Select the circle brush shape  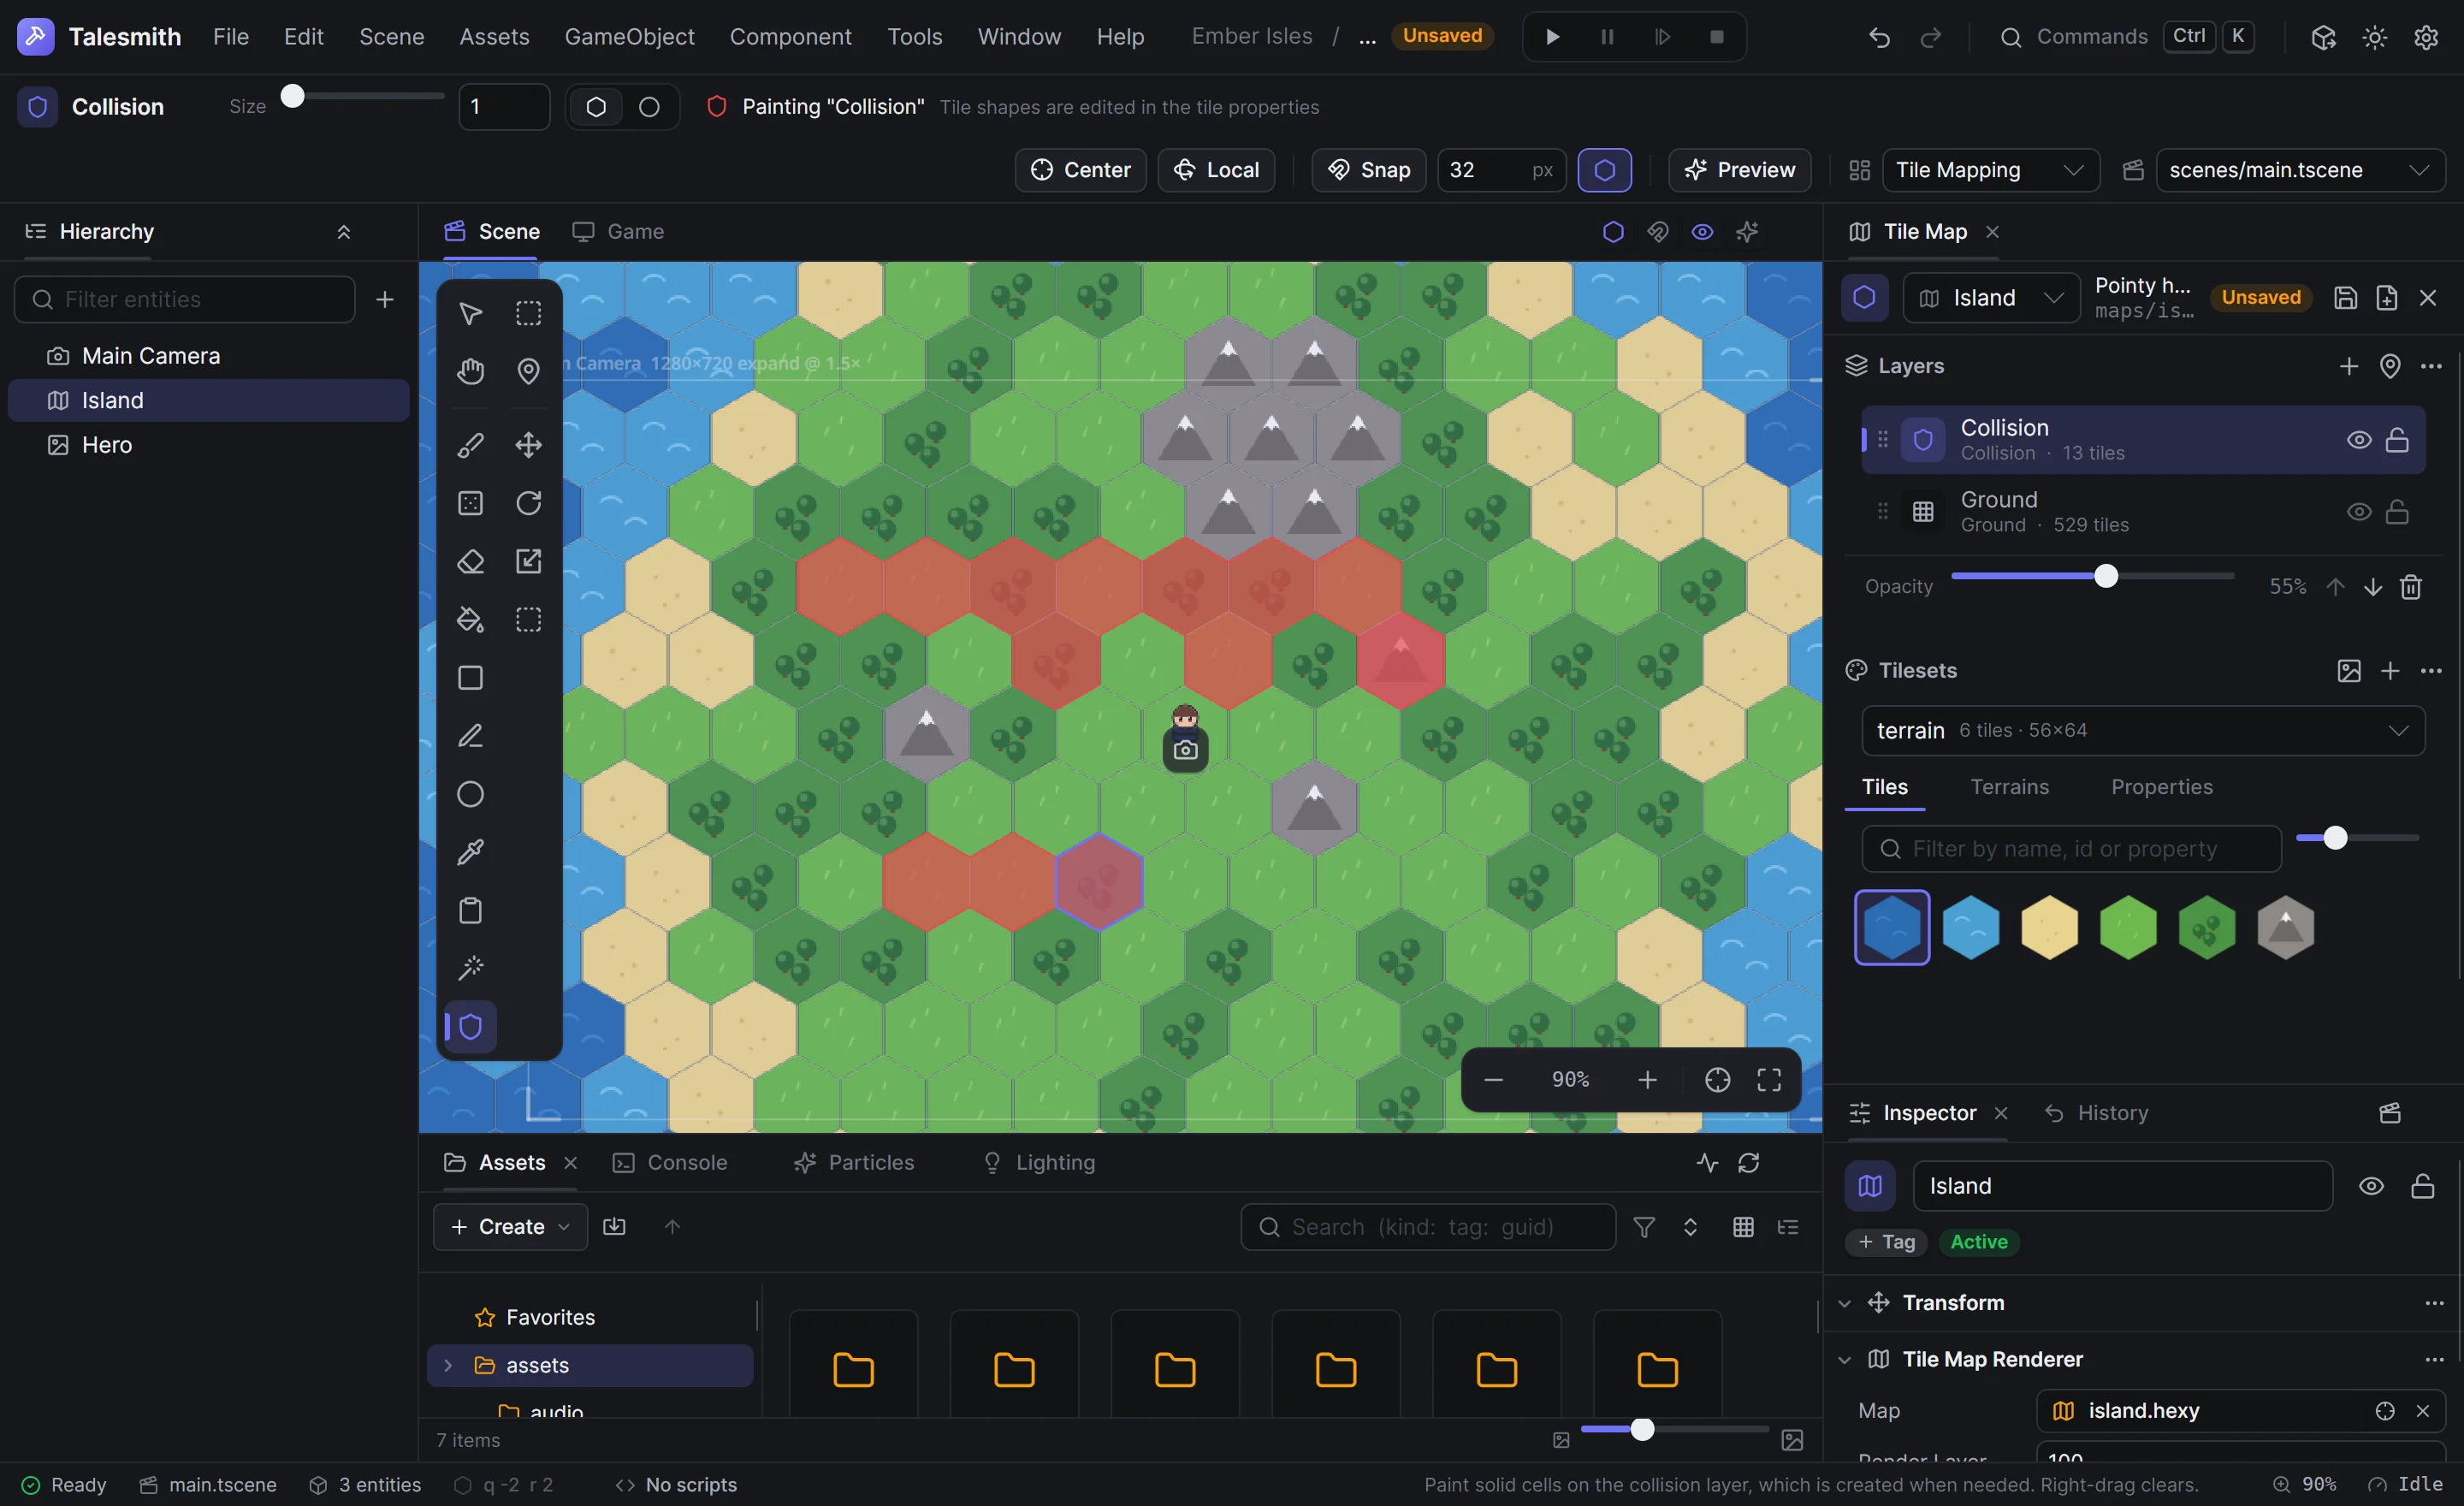pos(649,107)
